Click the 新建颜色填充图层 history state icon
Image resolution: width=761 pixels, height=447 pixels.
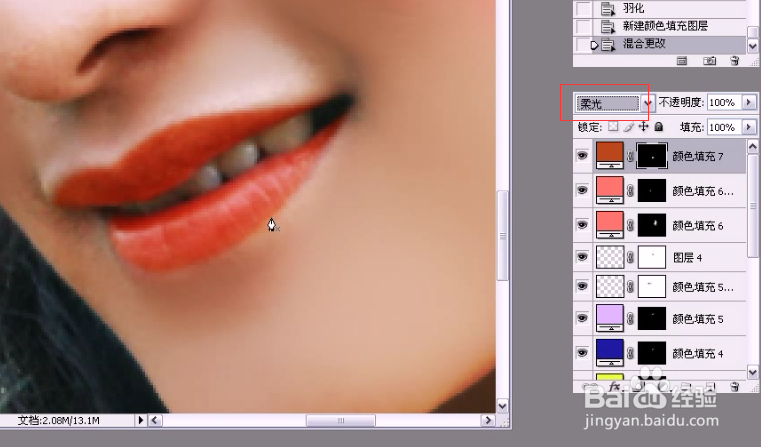(x=608, y=26)
